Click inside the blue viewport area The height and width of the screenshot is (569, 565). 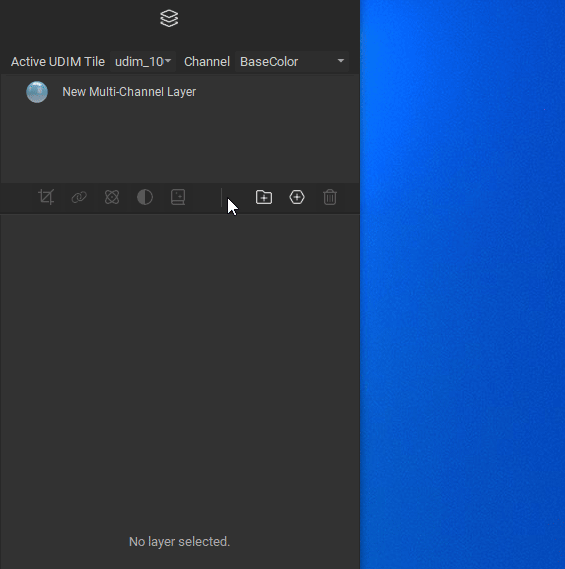coord(463,284)
